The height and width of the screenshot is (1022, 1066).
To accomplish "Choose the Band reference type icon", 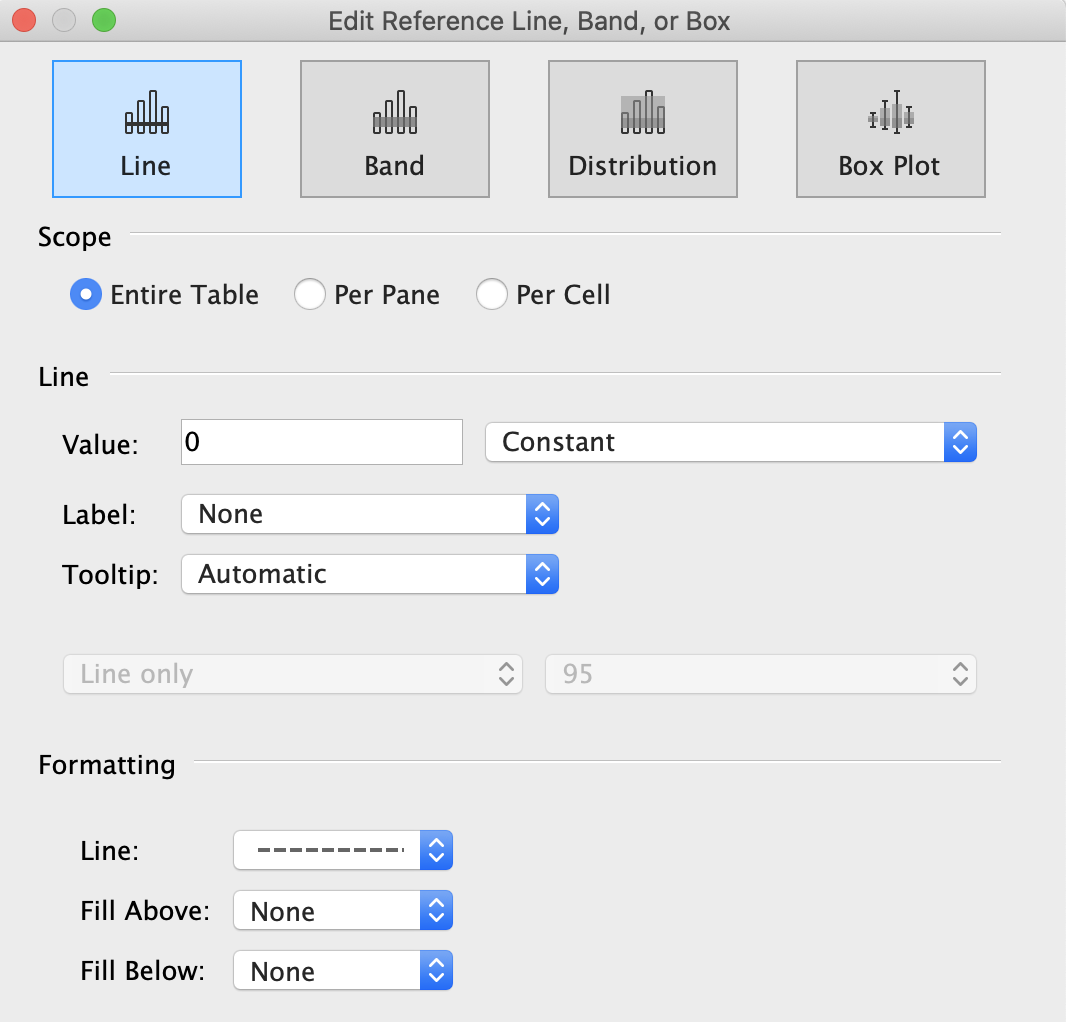I will coord(394,129).
